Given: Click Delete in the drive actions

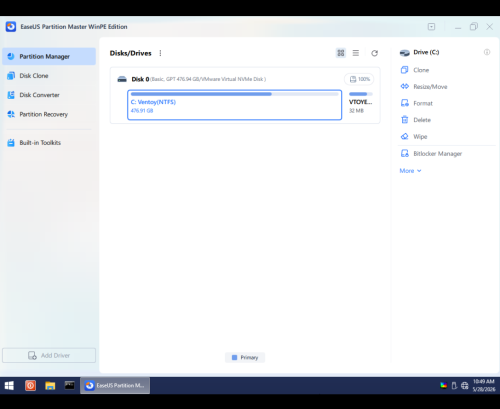Looking at the screenshot, I should tap(422, 120).
